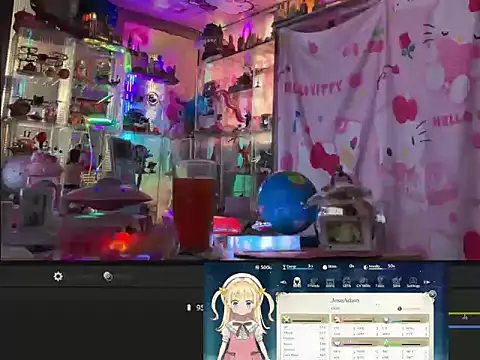The width and height of the screenshot is (480, 360).
Task: Go to previous game menu with left arrow
Action: click(283, 282)
